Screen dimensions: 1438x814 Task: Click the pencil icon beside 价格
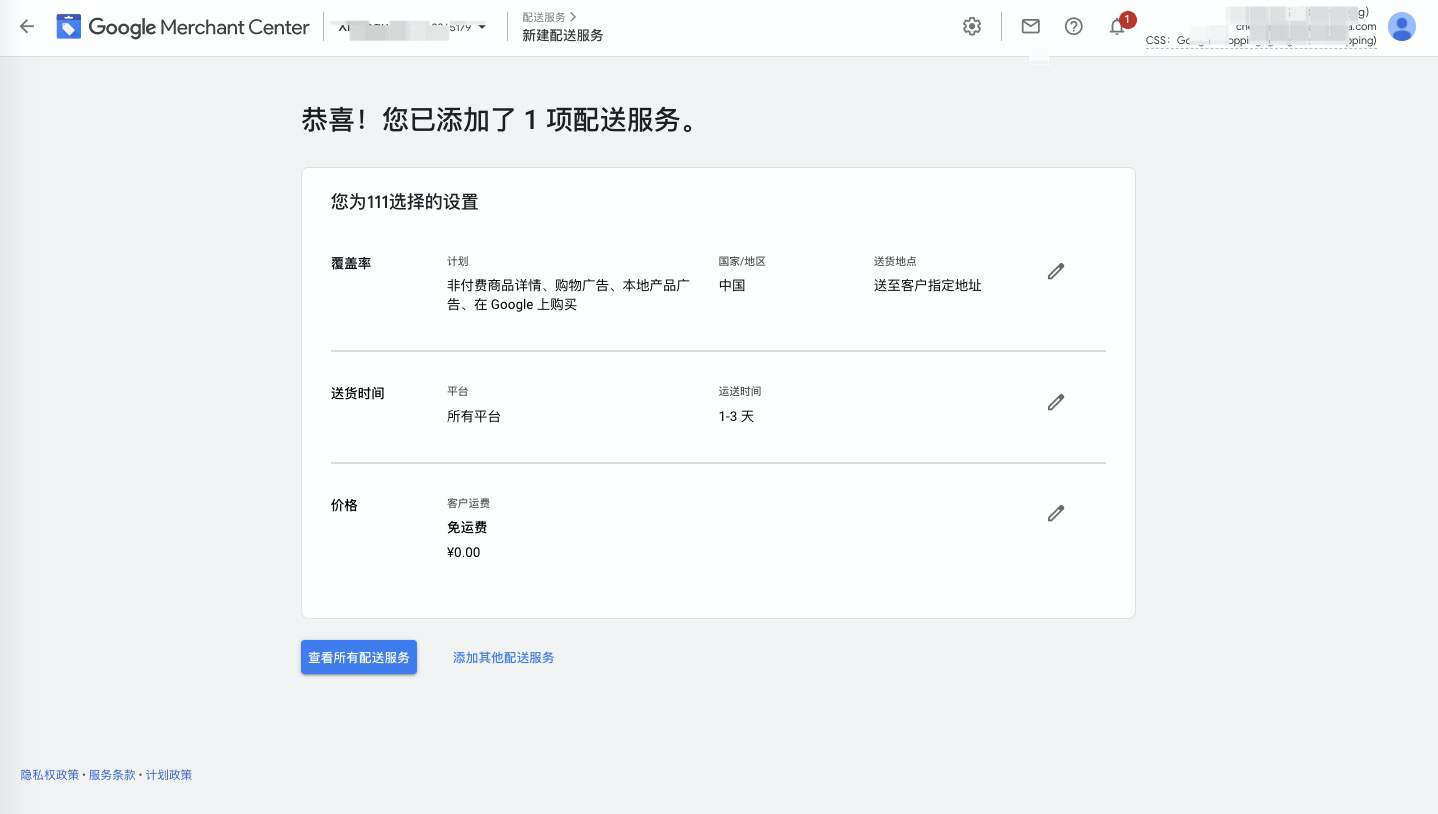click(x=1055, y=513)
